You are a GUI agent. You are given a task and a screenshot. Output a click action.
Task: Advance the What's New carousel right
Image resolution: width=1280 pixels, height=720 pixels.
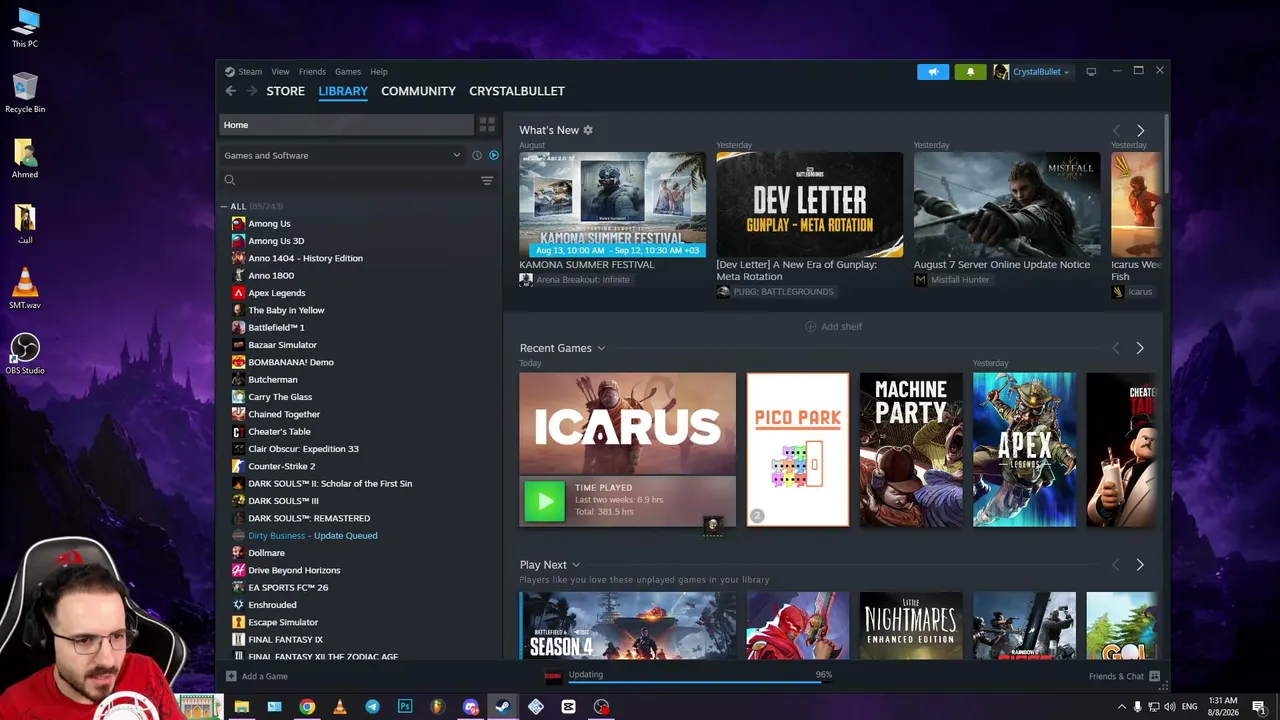click(1140, 131)
